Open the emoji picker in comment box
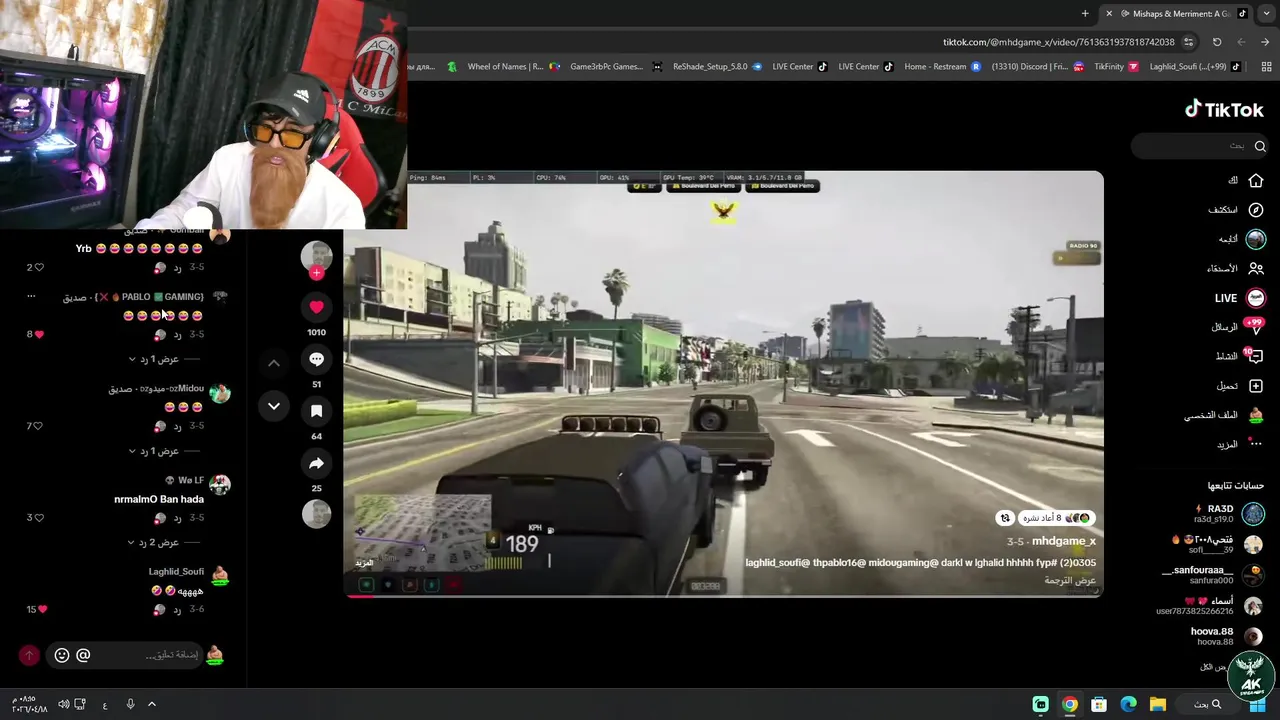The image size is (1280, 720). pyautogui.click(x=62, y=655)
